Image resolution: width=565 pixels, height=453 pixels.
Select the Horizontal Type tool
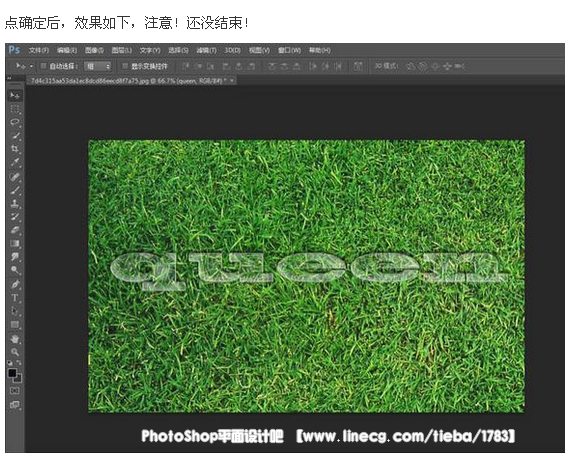point(15,298)
